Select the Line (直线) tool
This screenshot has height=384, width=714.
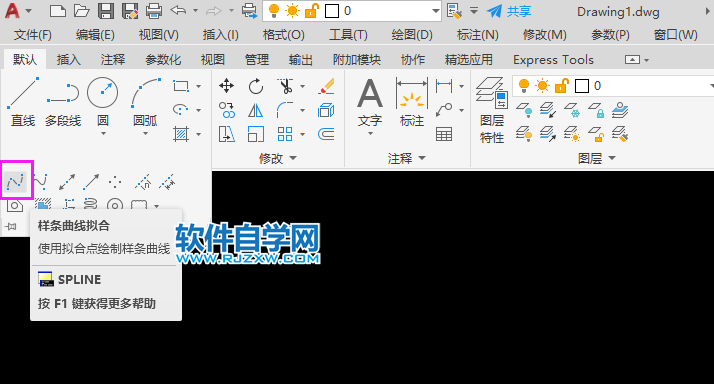pyautogui.click(x=23, y=101)
